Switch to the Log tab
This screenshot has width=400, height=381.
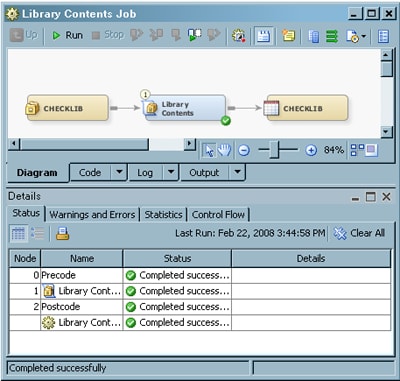(x=145, y=173)
